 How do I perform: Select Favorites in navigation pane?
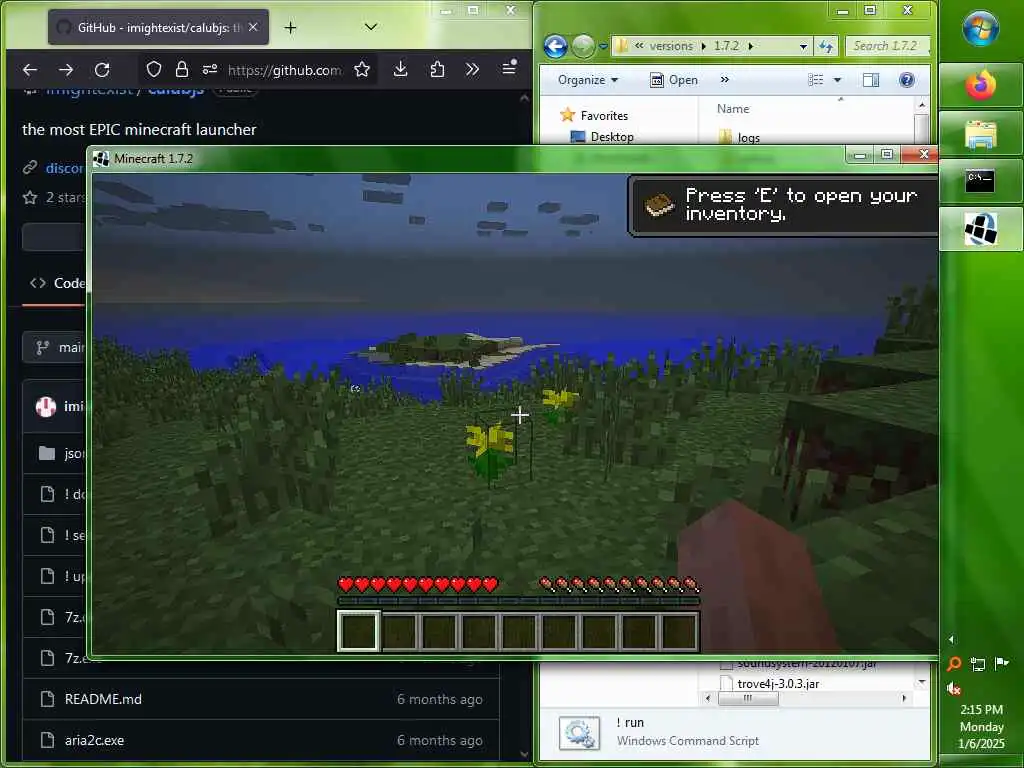tap(594, 116)
